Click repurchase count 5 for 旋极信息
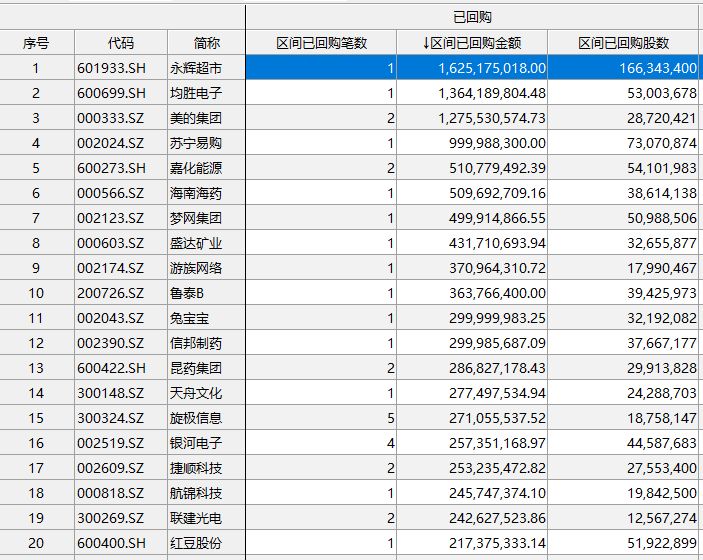Viewport: 703px width, 560px height. [391, 418]
